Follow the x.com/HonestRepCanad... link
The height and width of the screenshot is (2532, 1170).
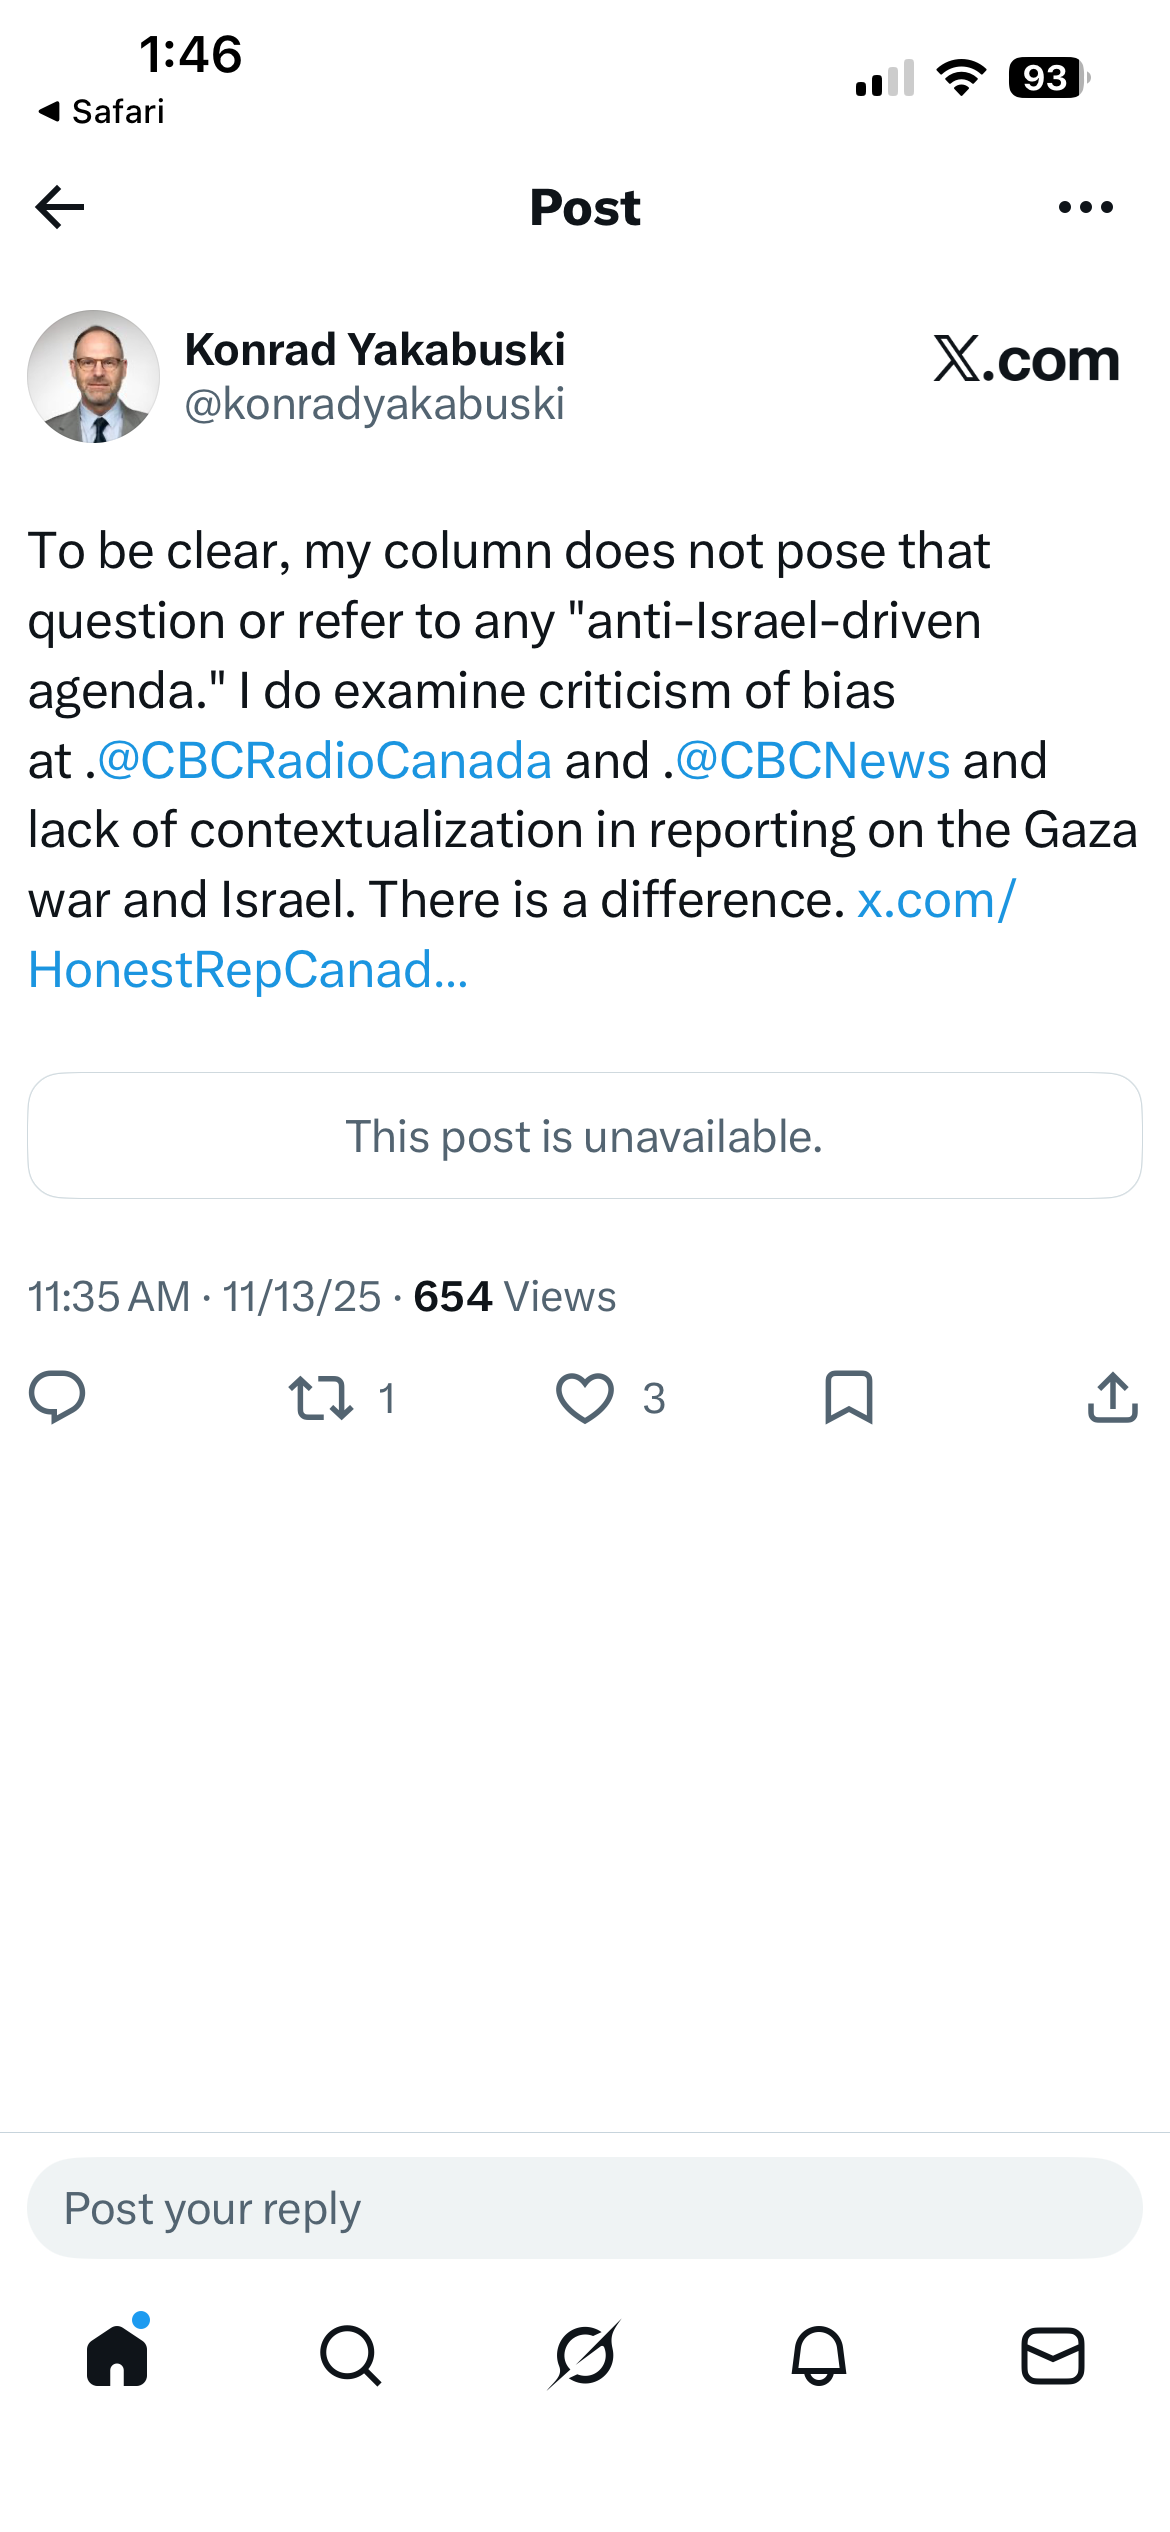(522, 935)
